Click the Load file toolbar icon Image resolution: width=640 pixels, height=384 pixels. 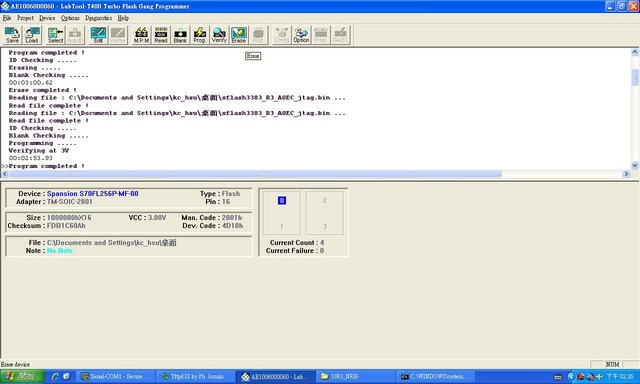pos(32,35)
